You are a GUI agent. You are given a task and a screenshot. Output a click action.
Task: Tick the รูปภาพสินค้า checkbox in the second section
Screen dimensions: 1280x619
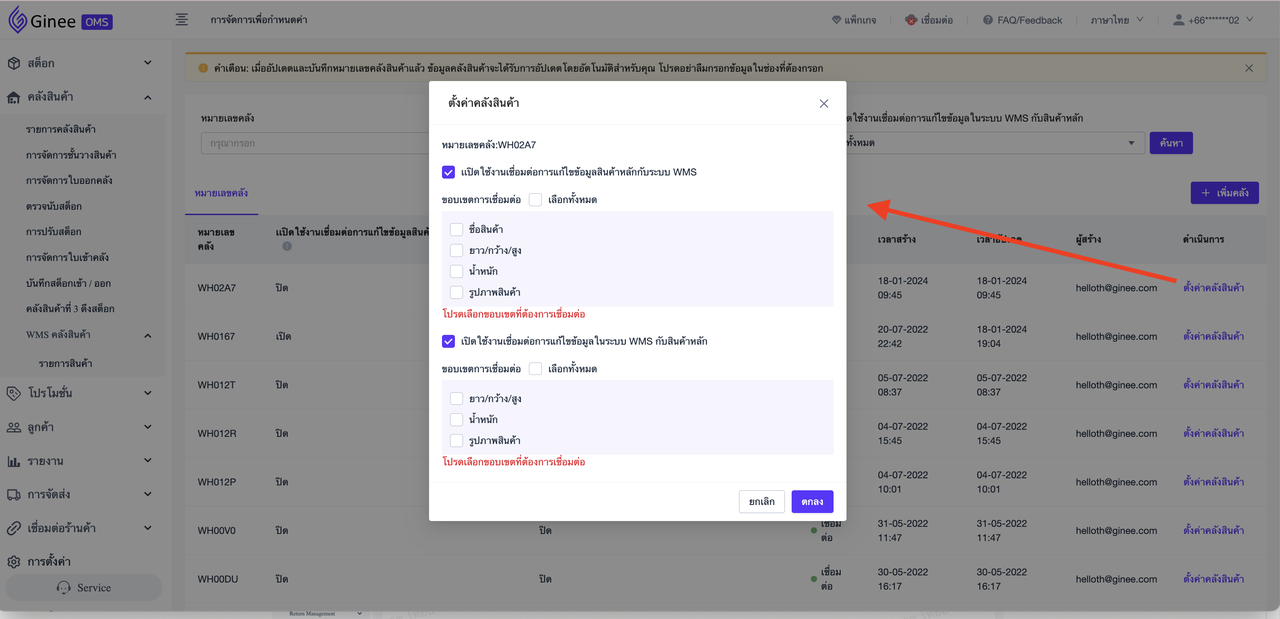point(456,441)
